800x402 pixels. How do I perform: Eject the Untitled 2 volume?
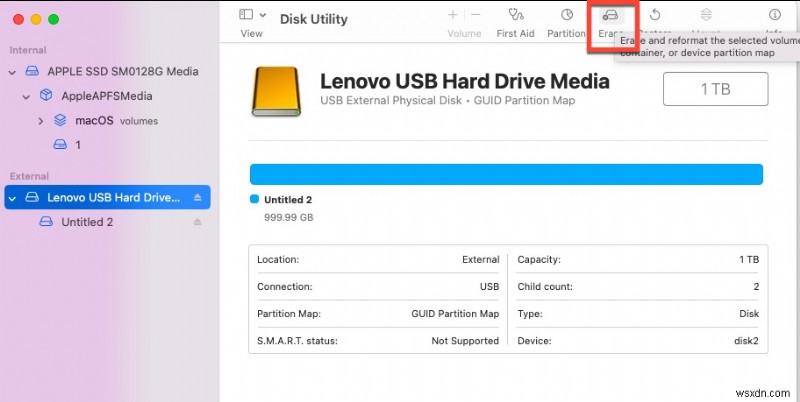coord(198,222)
